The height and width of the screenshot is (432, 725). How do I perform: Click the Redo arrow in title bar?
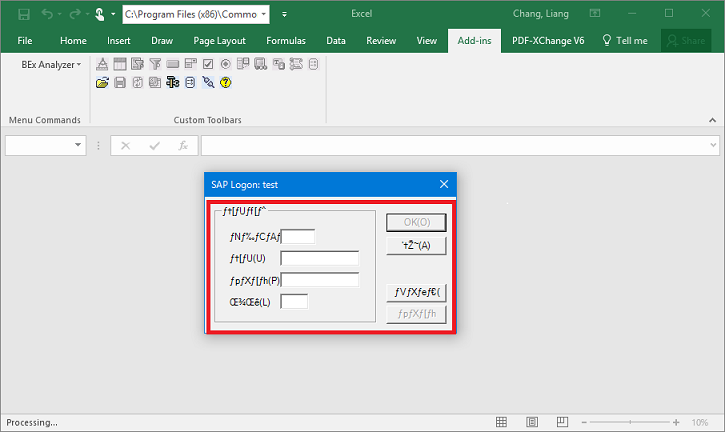(74, 14)
